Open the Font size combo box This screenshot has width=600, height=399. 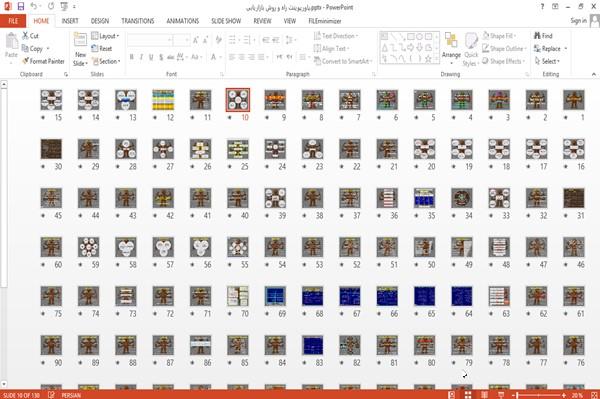(181, 40)
